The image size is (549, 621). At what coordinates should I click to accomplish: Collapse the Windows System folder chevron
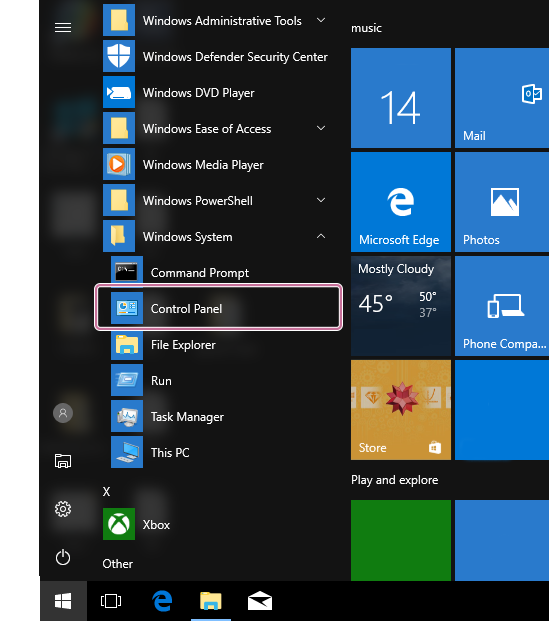point(321,236)
